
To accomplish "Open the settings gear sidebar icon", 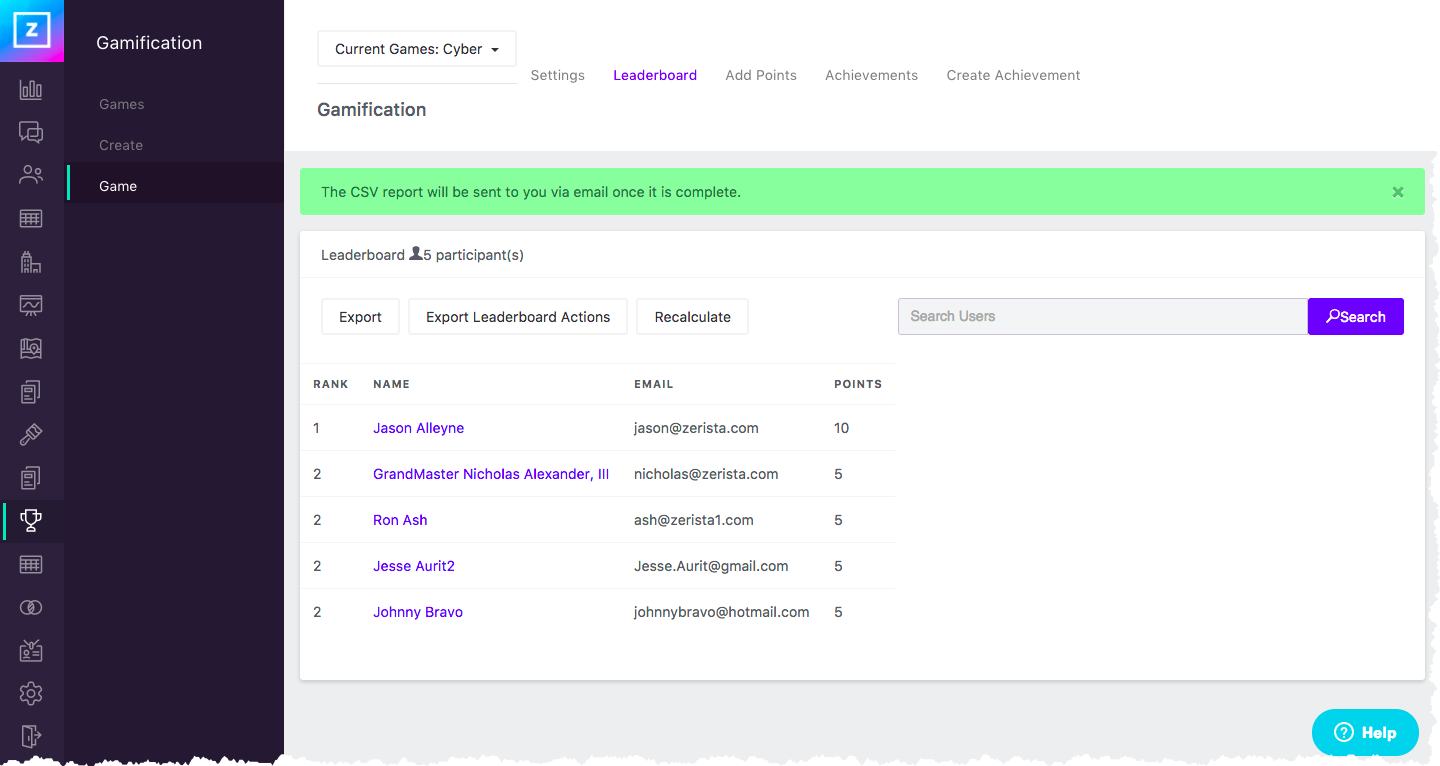I will click(31, 693).
